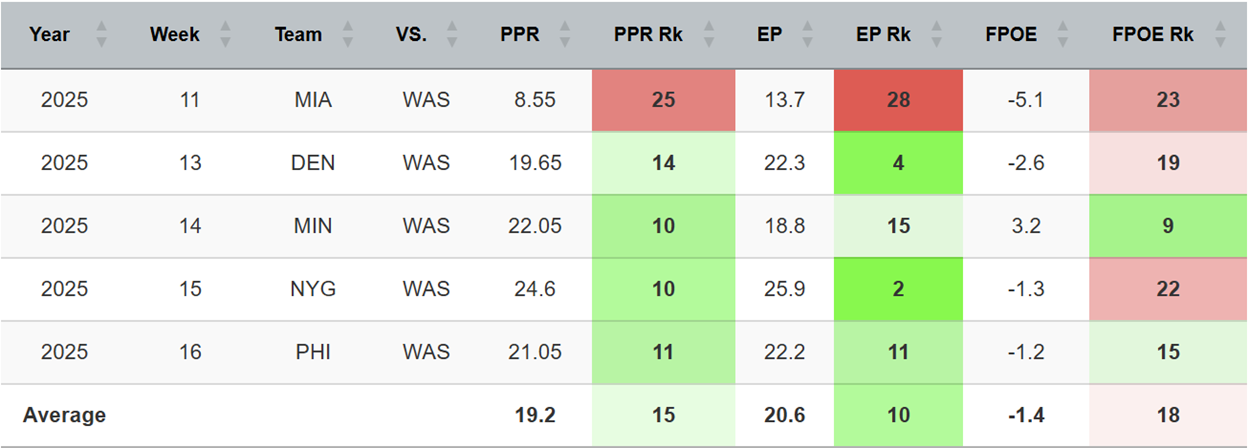Toggle sort arrows on the VS. column

pos(452,35)
